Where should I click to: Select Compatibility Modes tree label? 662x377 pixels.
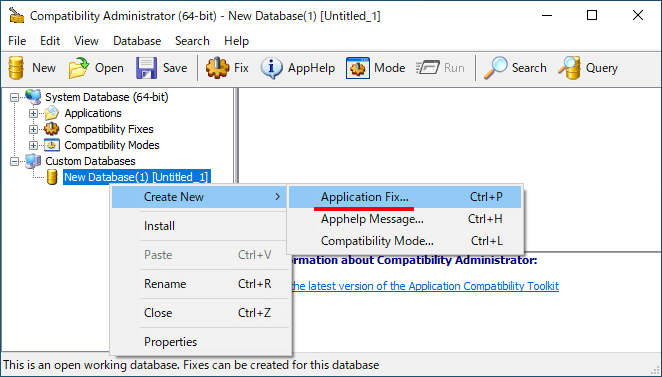[112, 145]
